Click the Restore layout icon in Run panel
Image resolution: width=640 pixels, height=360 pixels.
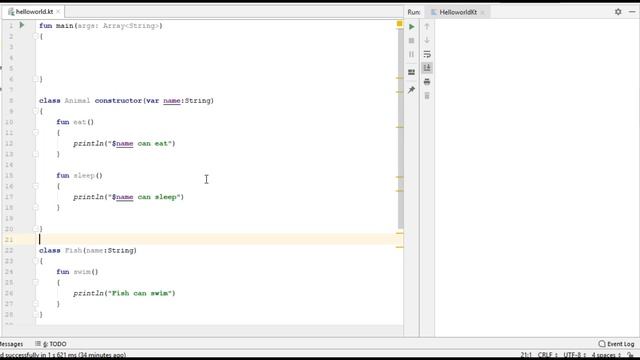tap(411, 72)
